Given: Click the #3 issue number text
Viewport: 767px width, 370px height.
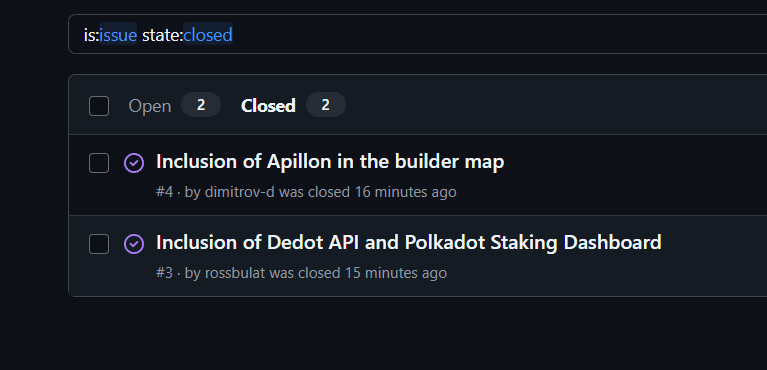Looking at the screenshot, I should pos(164,273).
